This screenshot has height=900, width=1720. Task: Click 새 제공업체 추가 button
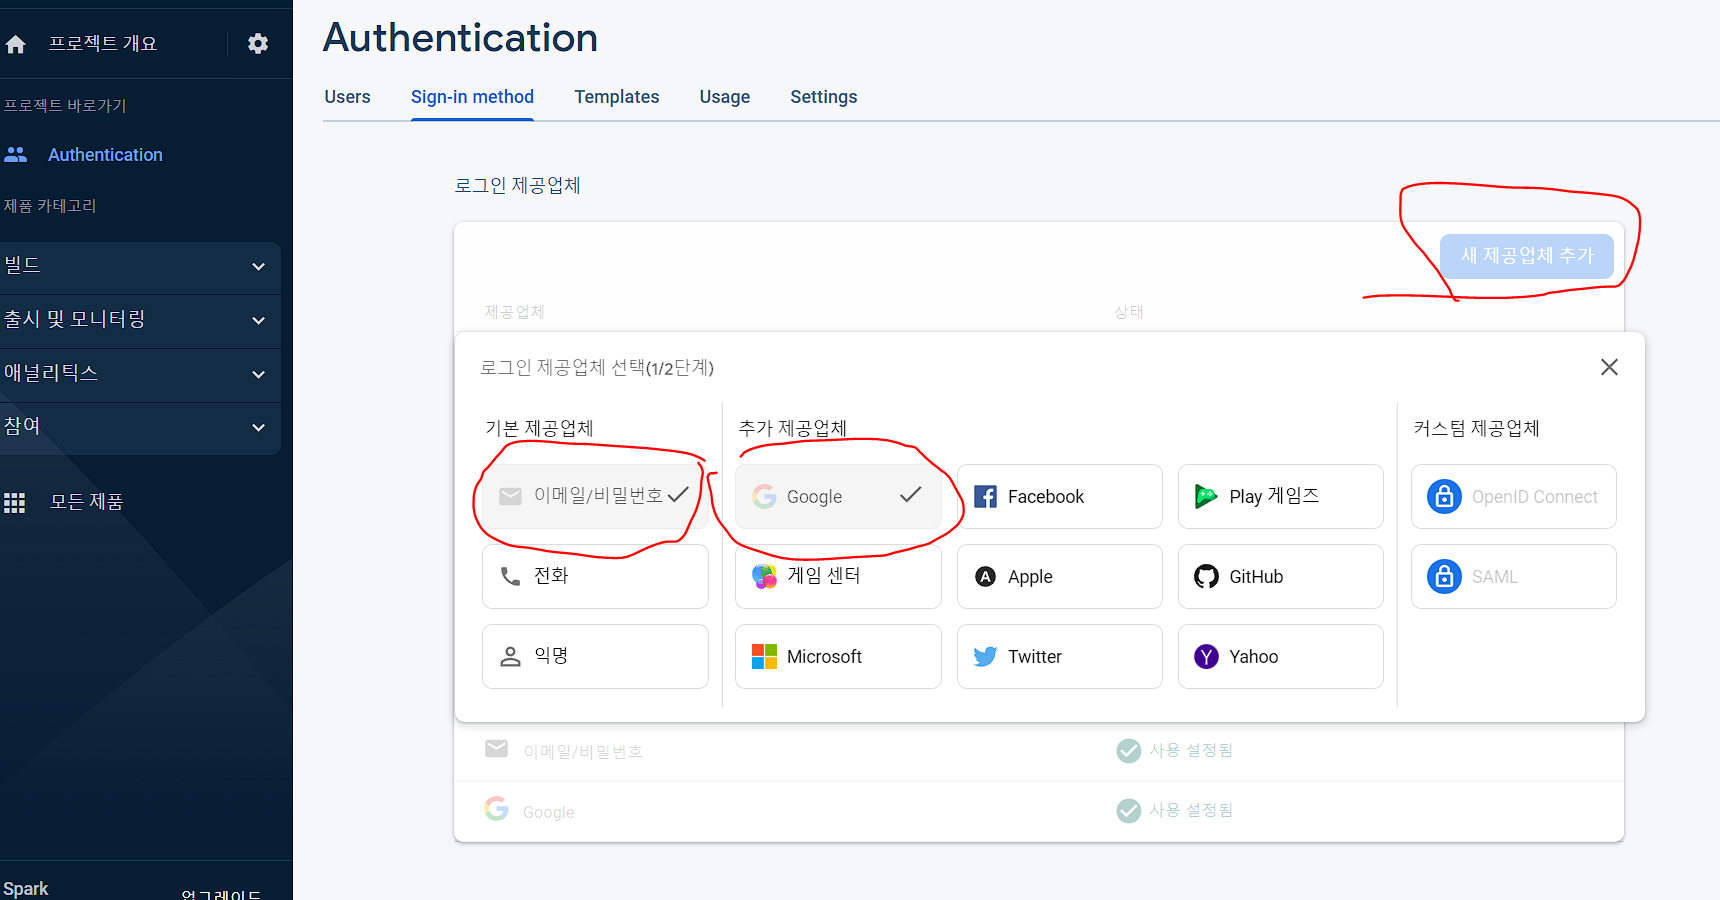pyautogui.click(x=1526, y=256)
